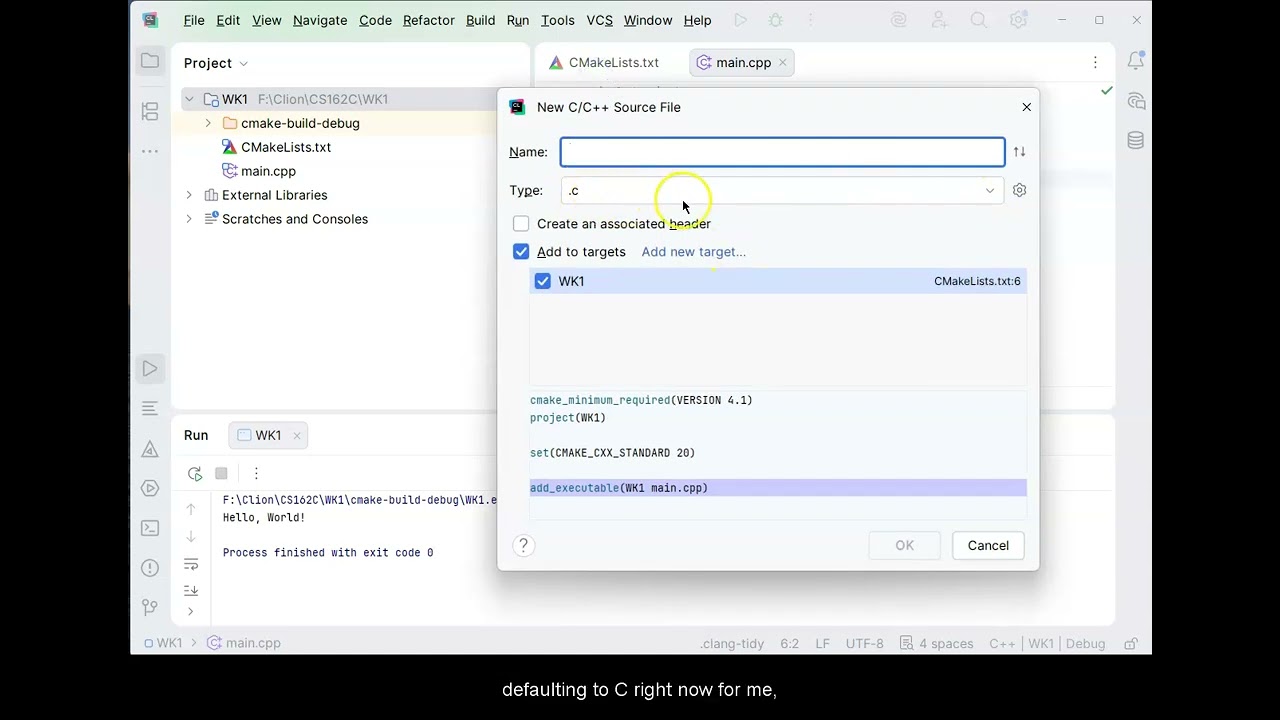Collapse the WK1 project root node
This screenshot has height=720, width=1280.
[x=189, y=99]
